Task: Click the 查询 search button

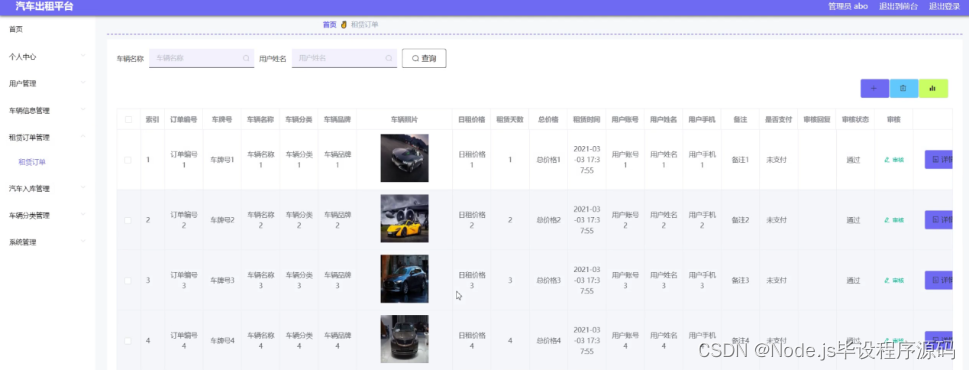Action: 424,58
